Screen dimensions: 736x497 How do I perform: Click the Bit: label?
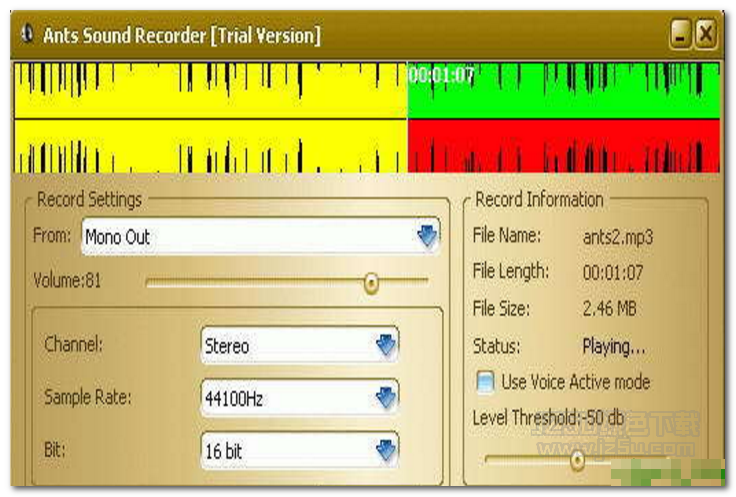[x=55, y=450]
